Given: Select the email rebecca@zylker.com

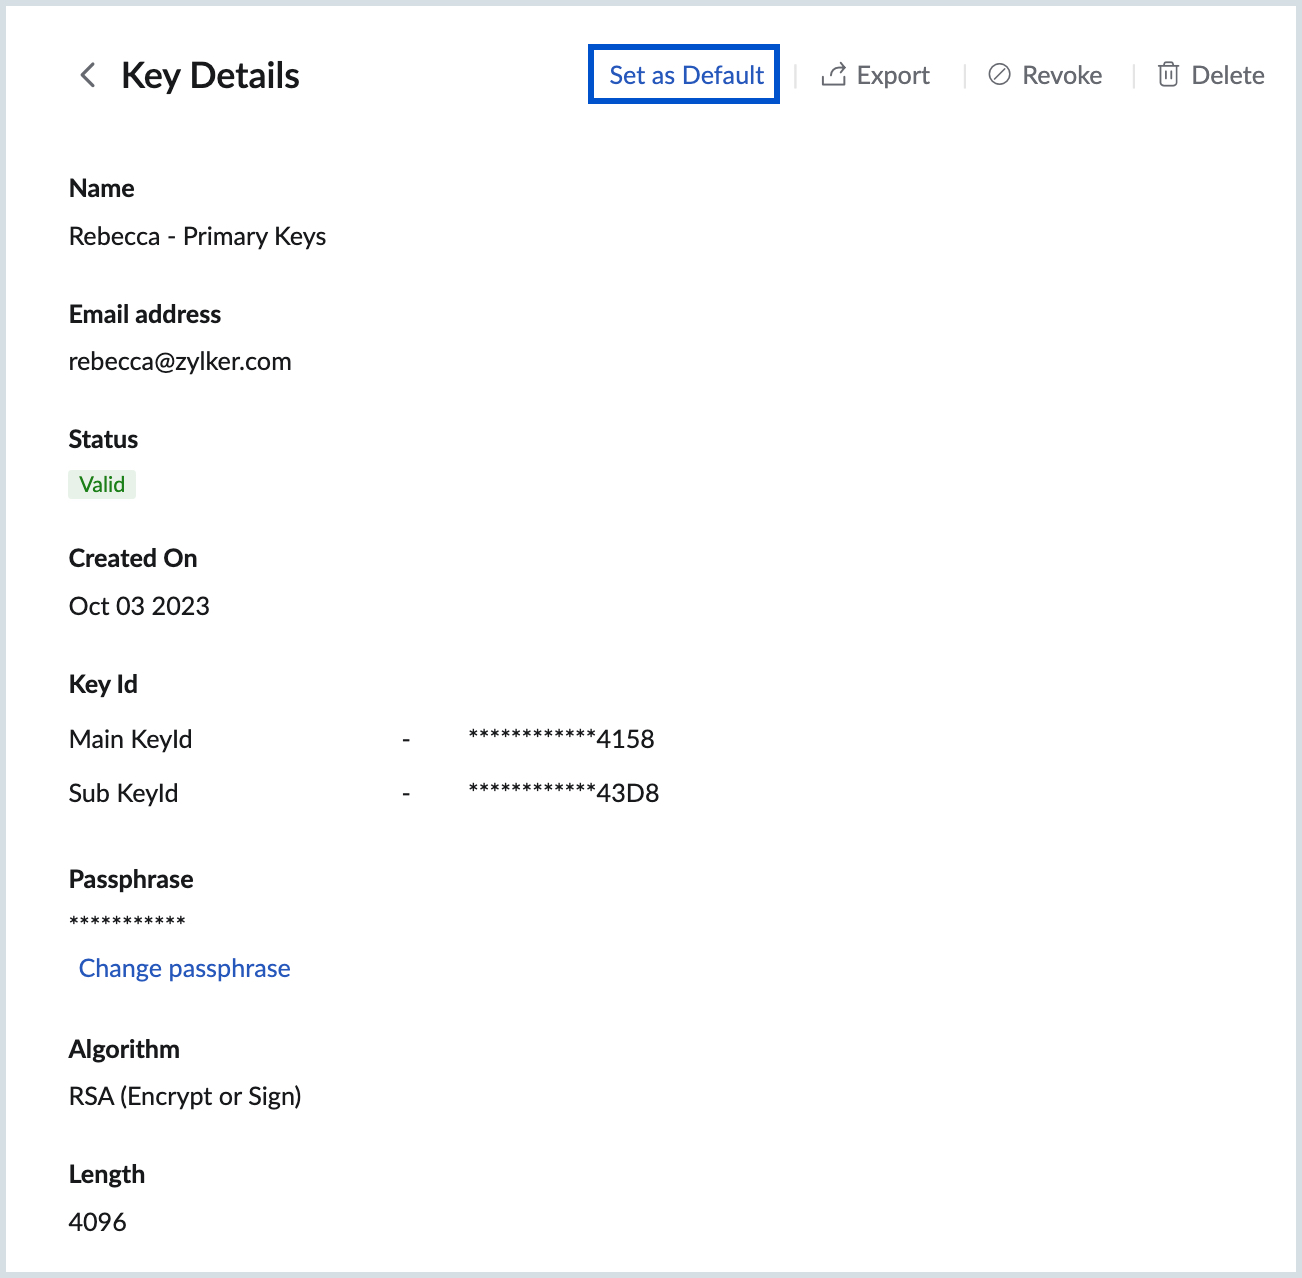Looking at the screenshot, I should pos(180,361).
